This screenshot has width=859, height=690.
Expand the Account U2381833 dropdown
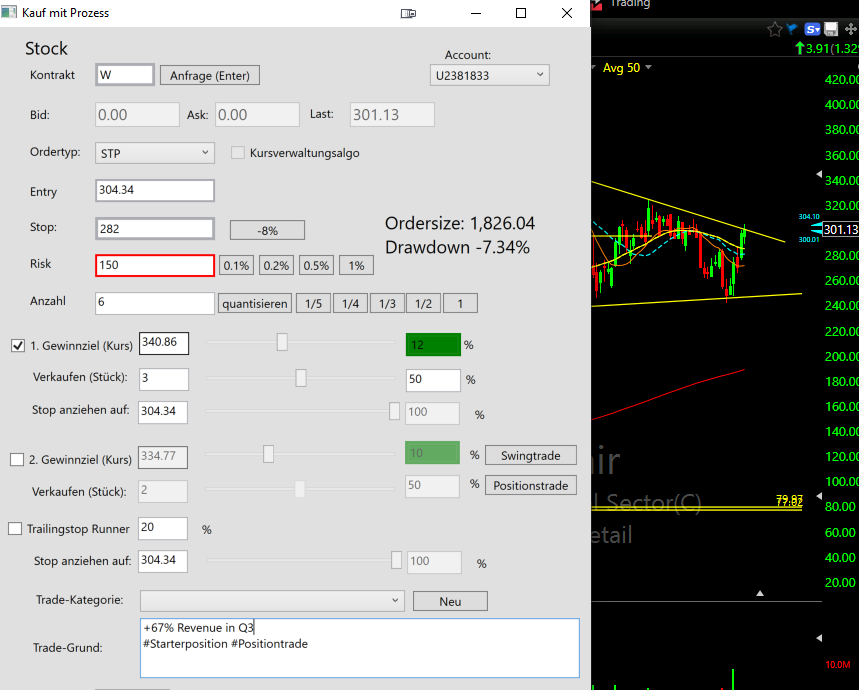[489, 76]
